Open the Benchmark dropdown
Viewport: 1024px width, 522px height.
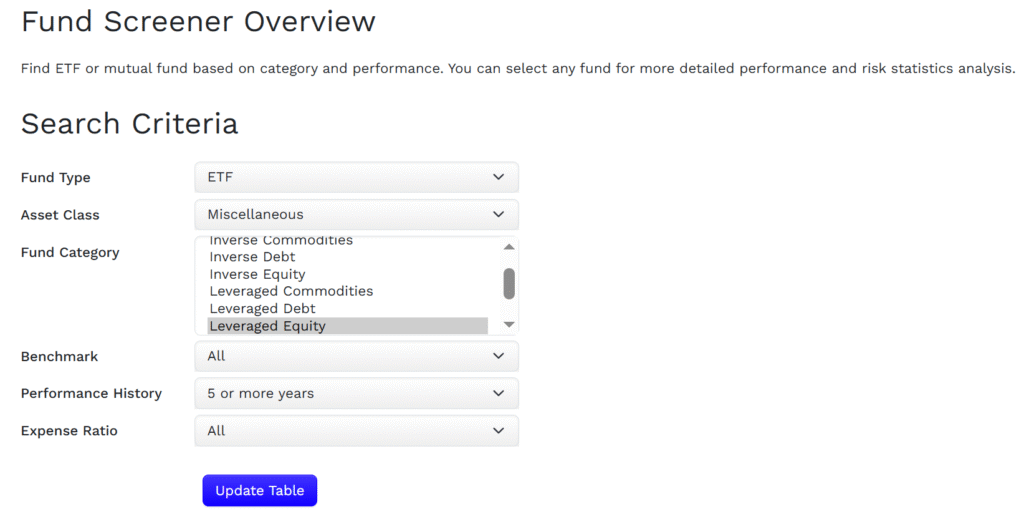coord(356,356)
